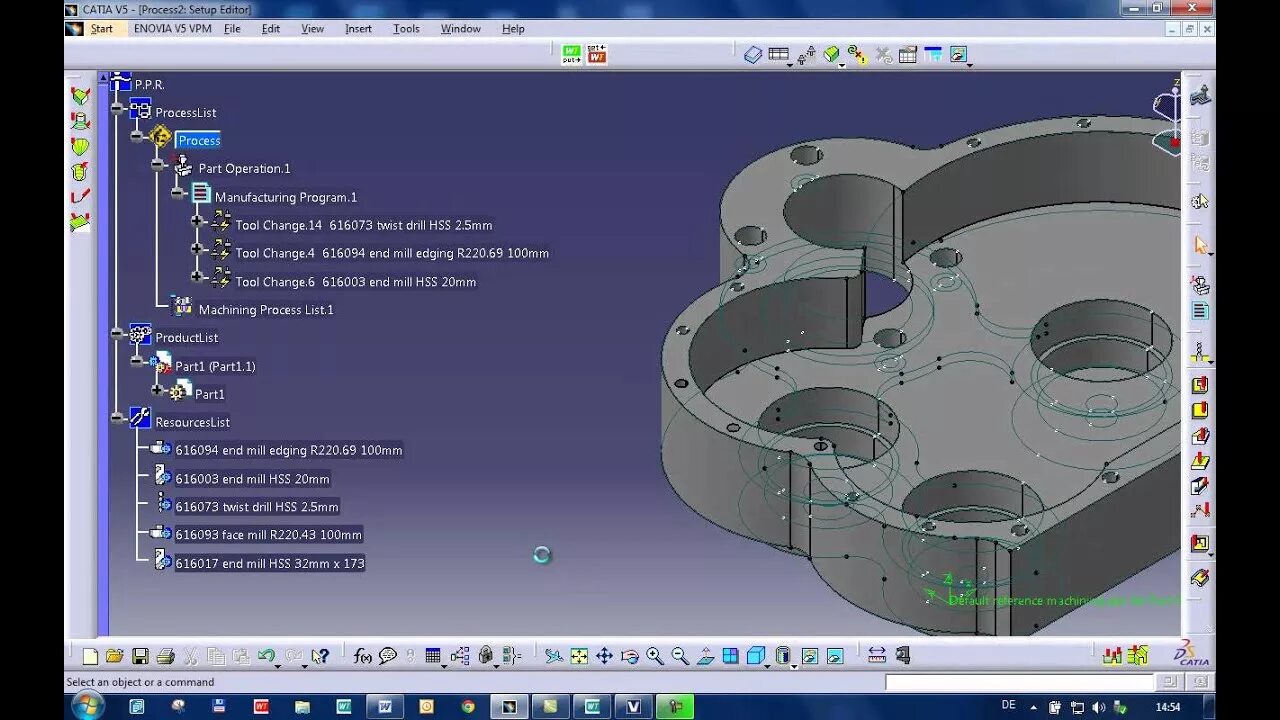This screenshot has height=720, width=1280.
Task: Click the Zoom Out magnifier
Action: click(680, 656)
